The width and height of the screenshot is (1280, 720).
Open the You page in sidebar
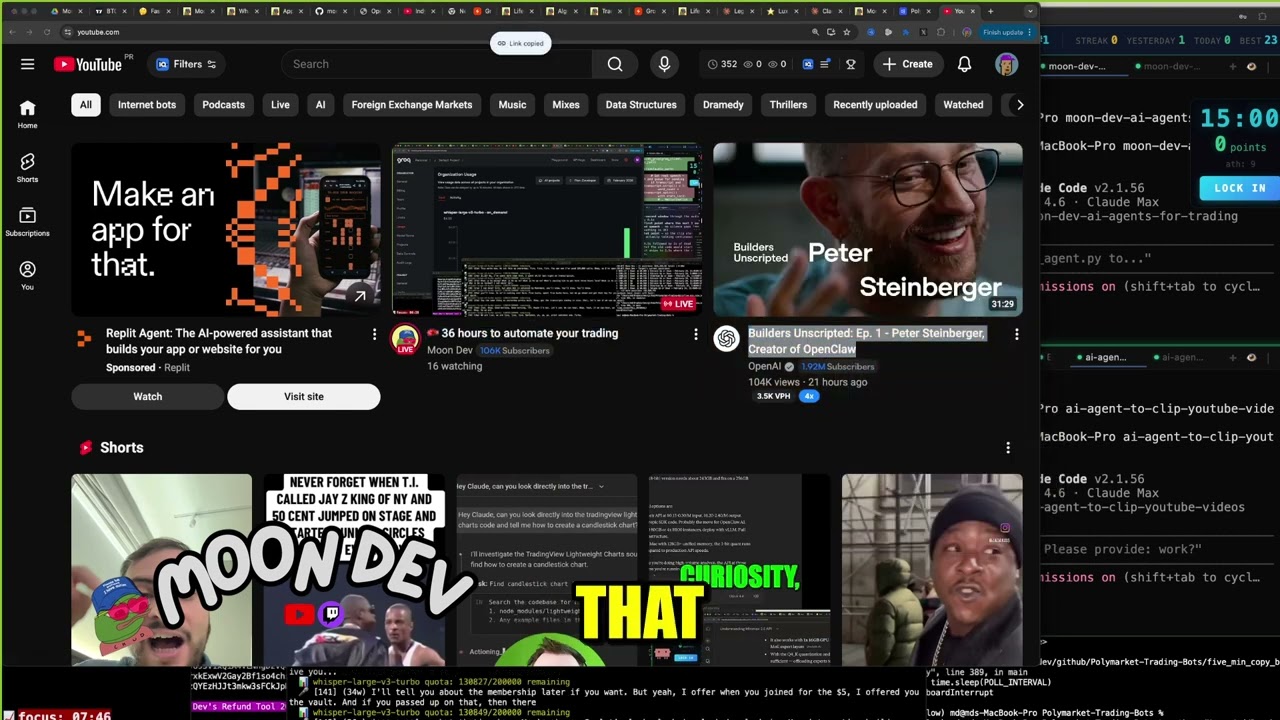(x=27, y=275)
